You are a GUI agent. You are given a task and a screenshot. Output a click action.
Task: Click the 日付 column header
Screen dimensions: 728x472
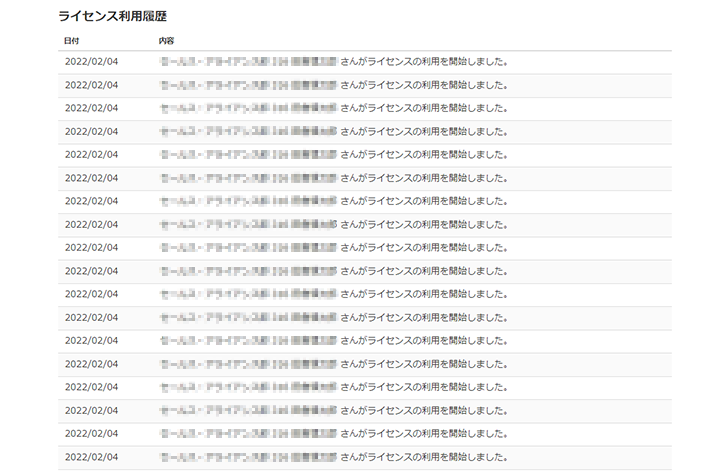tap(71, 41)
